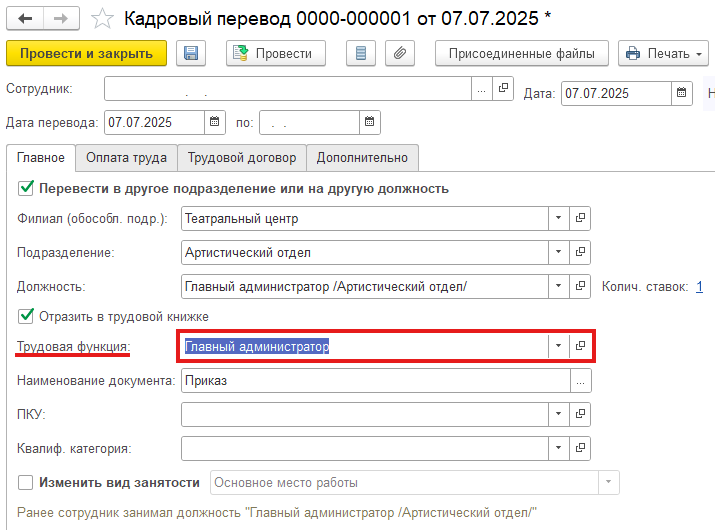Go forward with the right arrow button
This screenshot has height=530, width=715.
point(61,19)
